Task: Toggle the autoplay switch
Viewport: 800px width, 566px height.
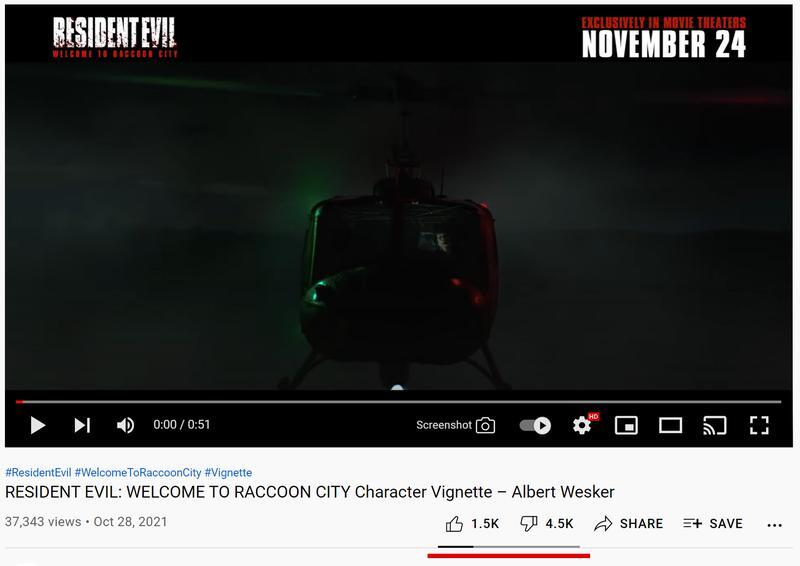Action: (x=535, y=425)
